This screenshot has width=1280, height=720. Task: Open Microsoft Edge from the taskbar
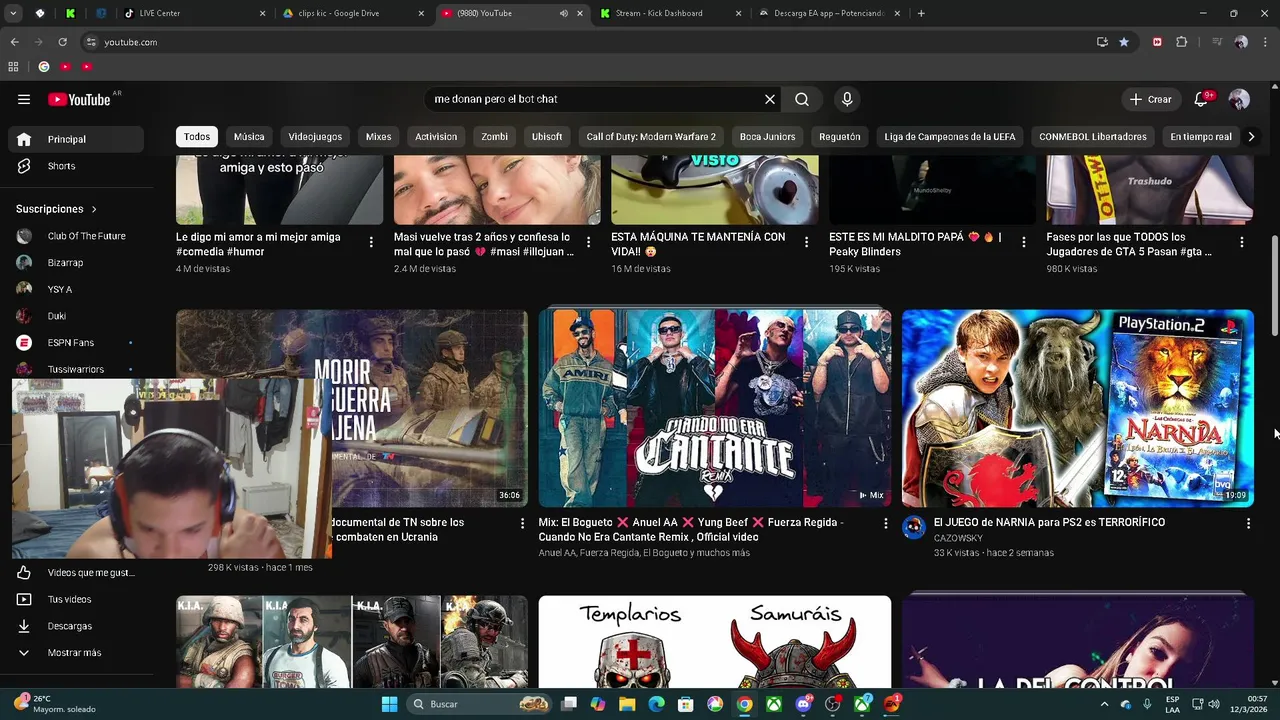coord(656,704)
